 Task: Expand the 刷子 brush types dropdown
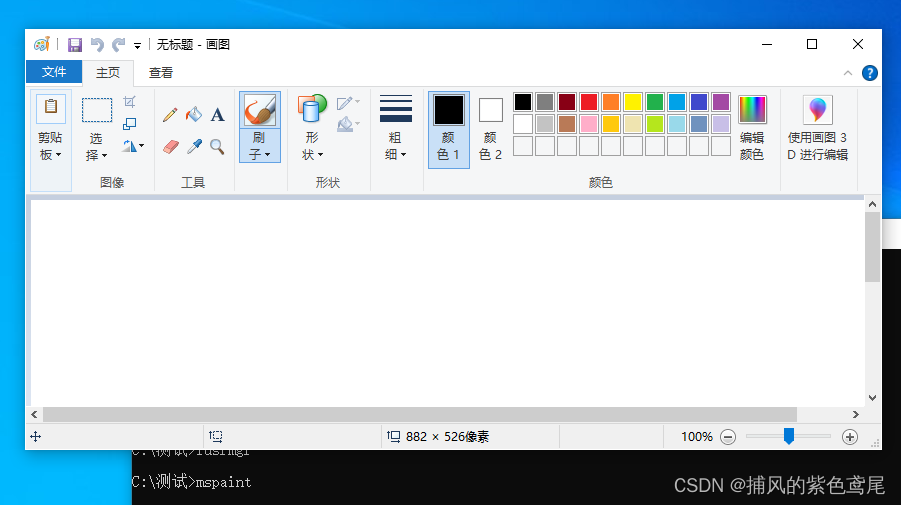click(260, 146)
